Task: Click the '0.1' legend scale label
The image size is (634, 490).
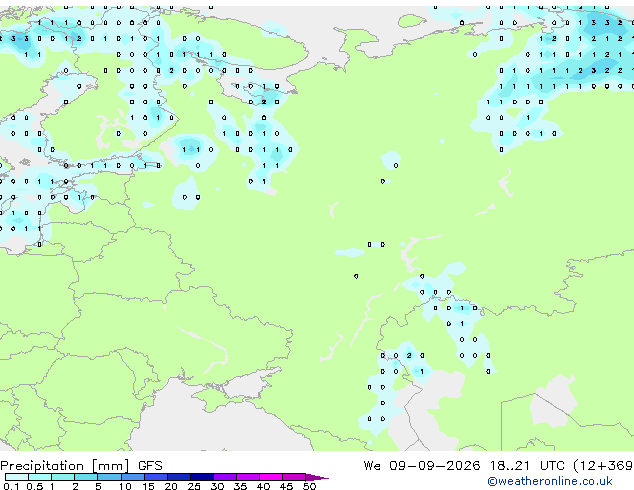Action: [x=11, y=486]
